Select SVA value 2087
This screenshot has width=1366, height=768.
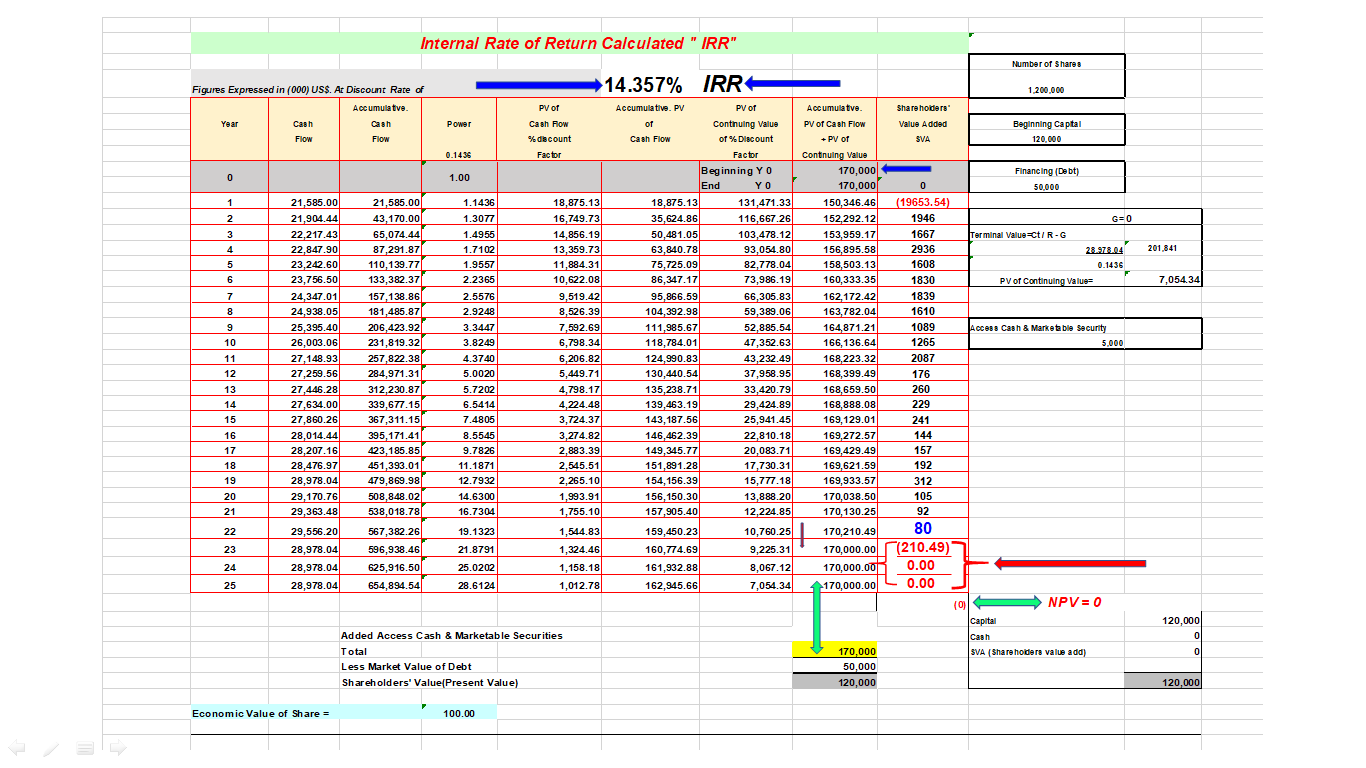tap(923, 358)
